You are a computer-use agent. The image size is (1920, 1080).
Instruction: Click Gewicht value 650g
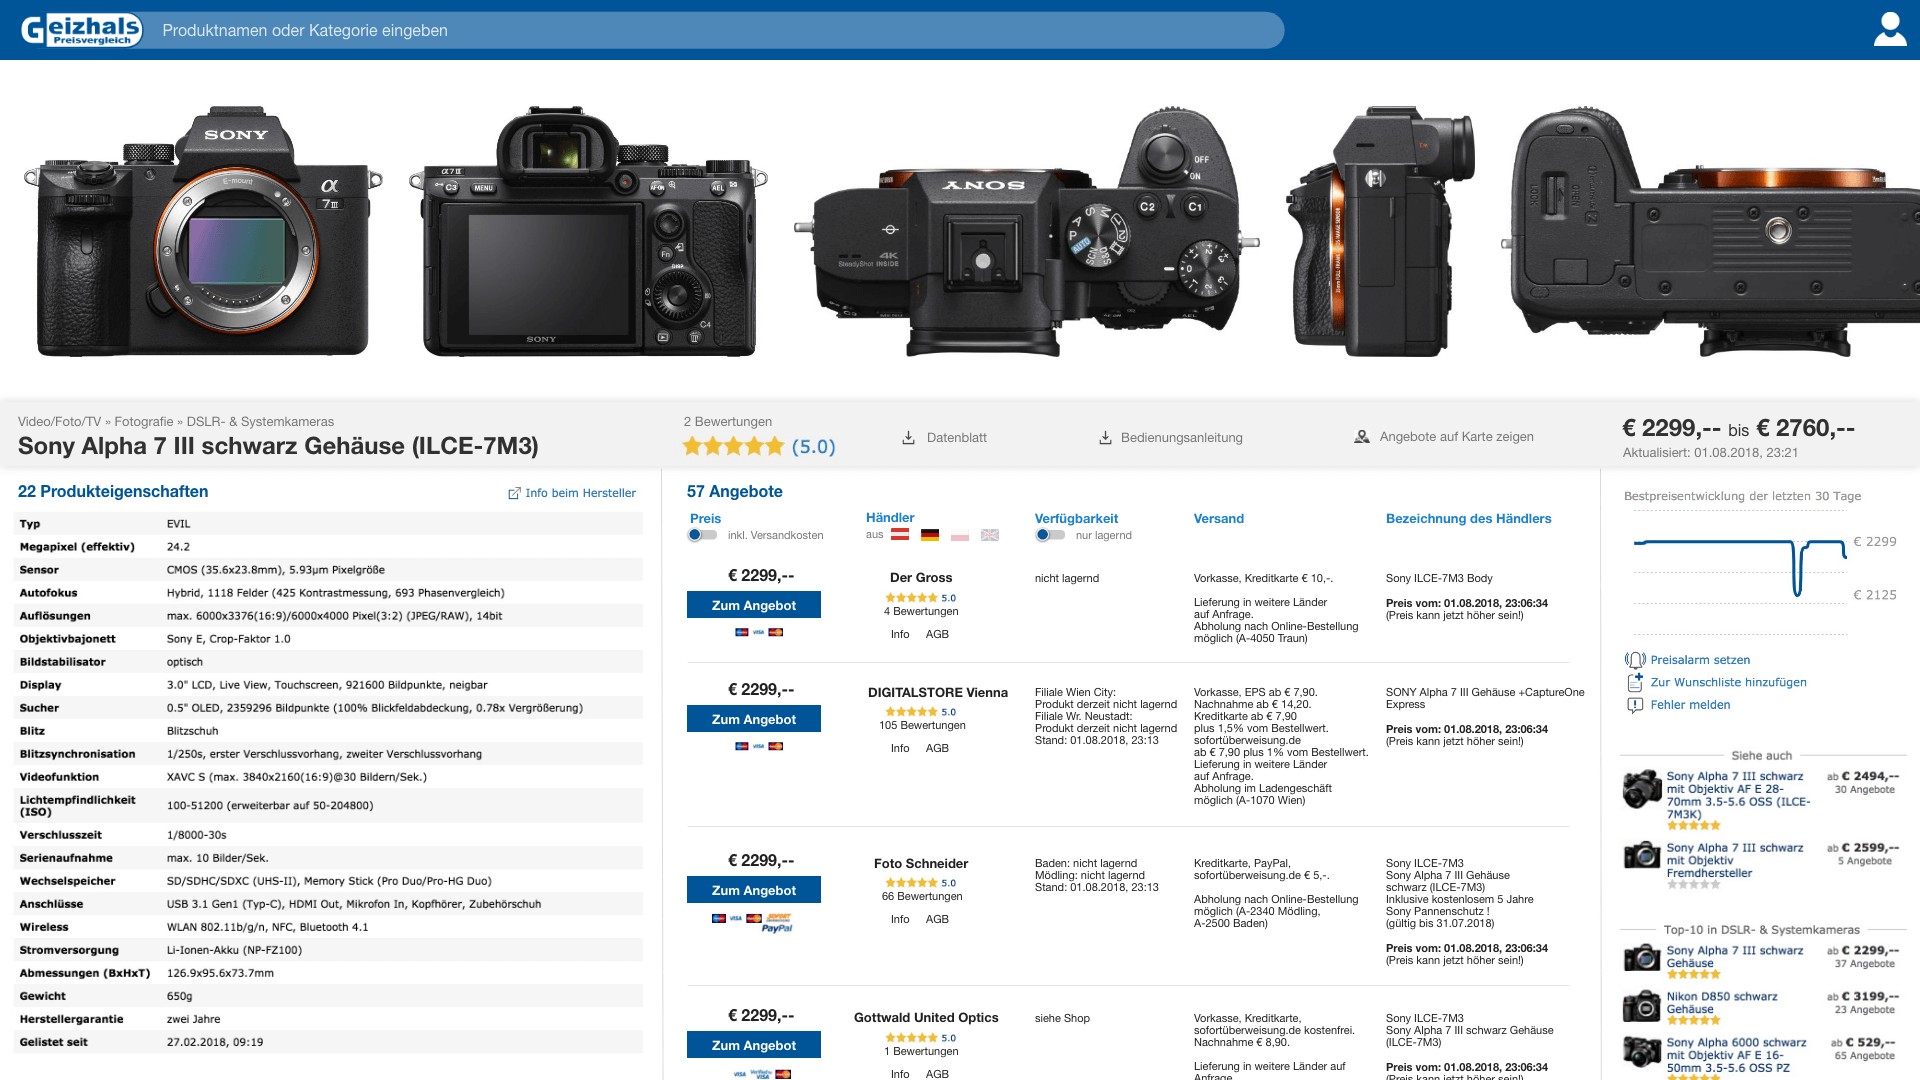[179, 996]
